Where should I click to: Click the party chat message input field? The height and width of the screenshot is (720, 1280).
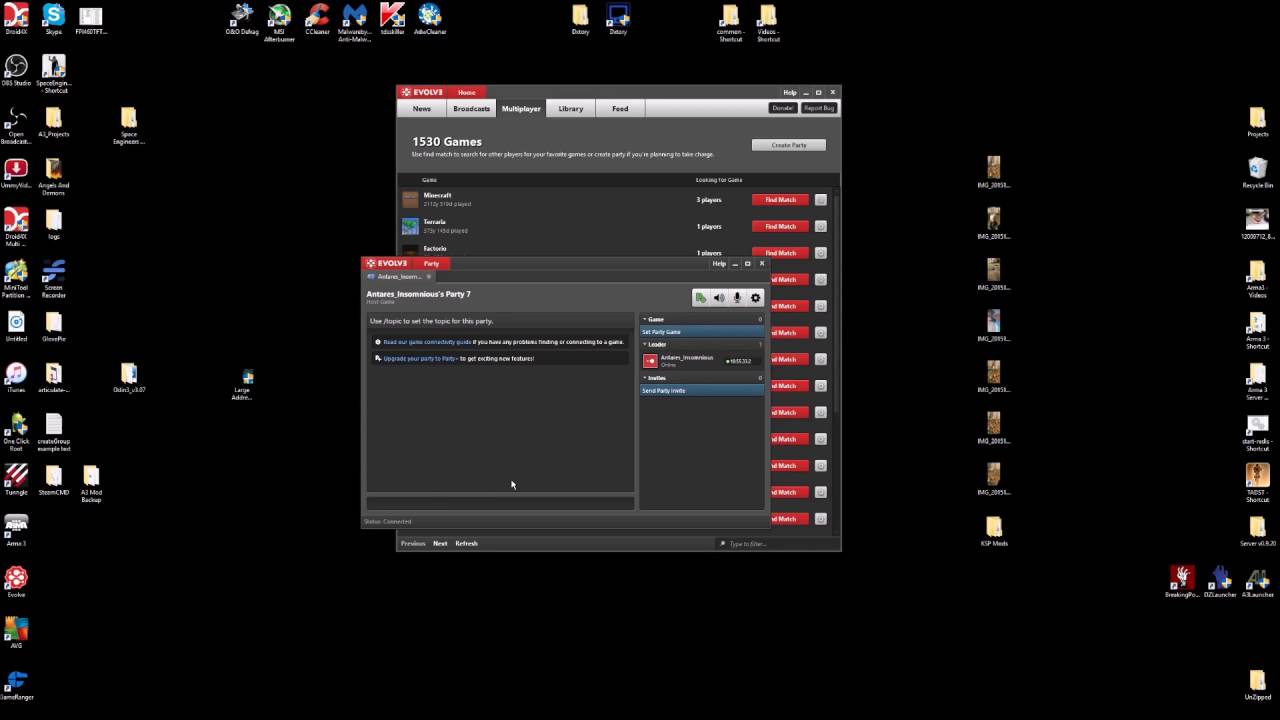500,503
